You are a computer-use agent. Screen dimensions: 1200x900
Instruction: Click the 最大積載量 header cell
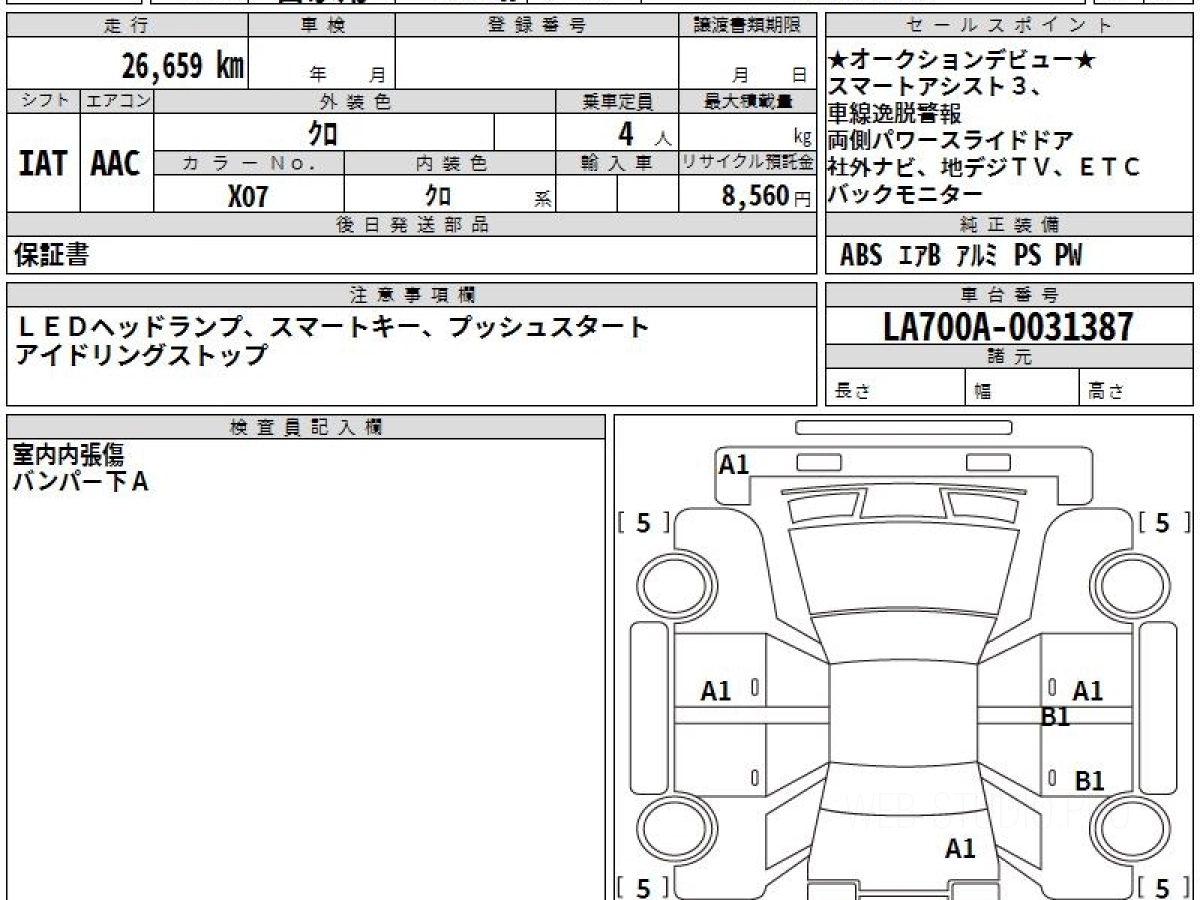coord(747,101)
